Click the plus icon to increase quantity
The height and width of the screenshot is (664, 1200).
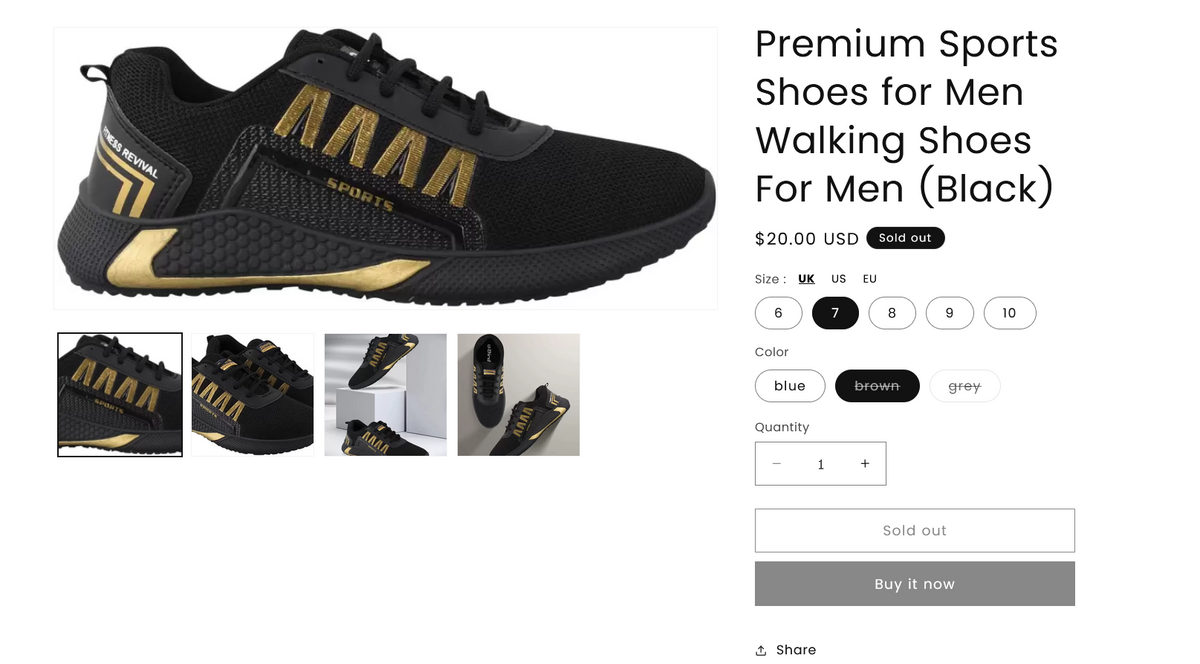pyautogui.click(x=864, y=463)
